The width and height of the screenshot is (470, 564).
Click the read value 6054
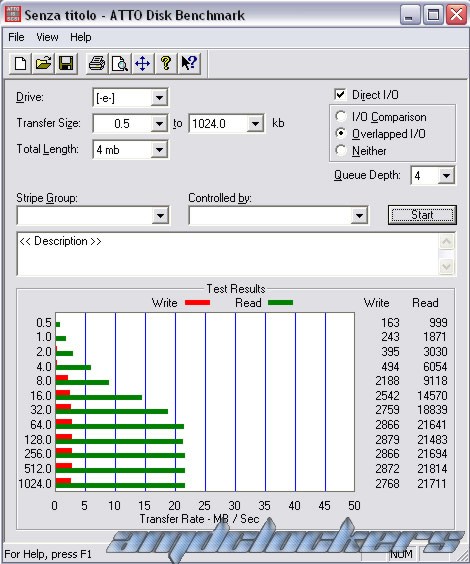(435, 367)
